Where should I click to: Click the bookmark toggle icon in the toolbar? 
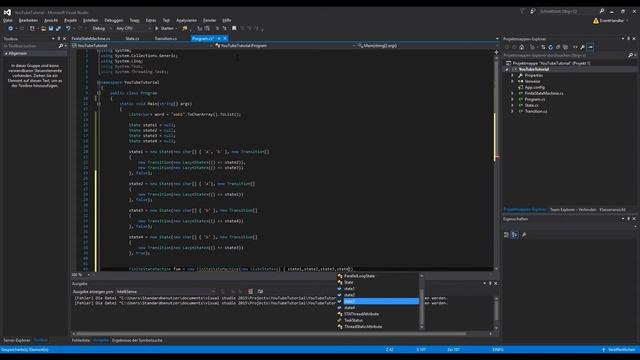tap(234, 29)
